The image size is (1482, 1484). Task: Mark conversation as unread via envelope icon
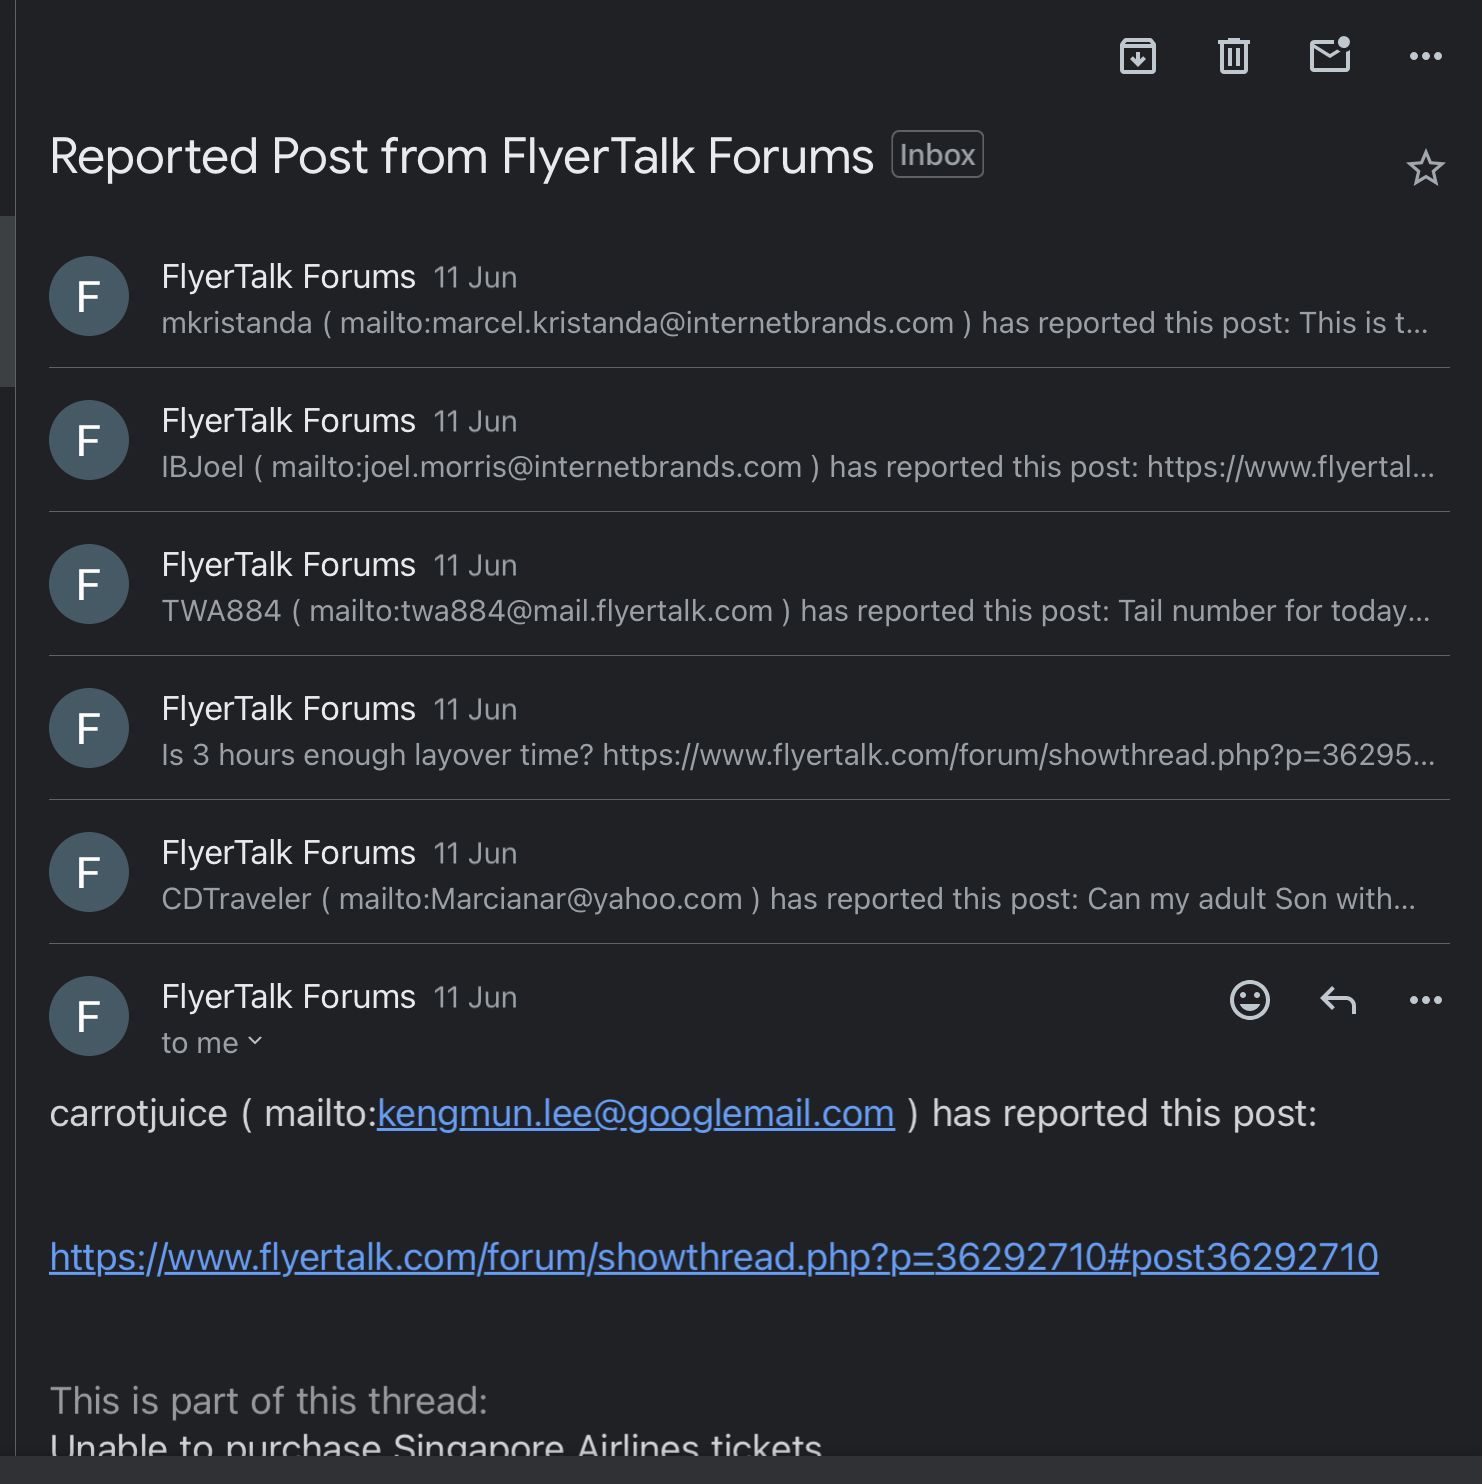pyautogui.click(x=1330, y=55)
